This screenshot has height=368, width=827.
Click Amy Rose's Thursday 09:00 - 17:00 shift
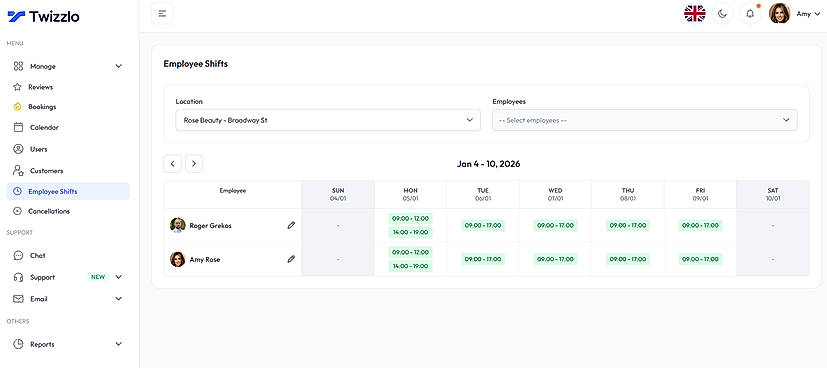pos(628,259)
